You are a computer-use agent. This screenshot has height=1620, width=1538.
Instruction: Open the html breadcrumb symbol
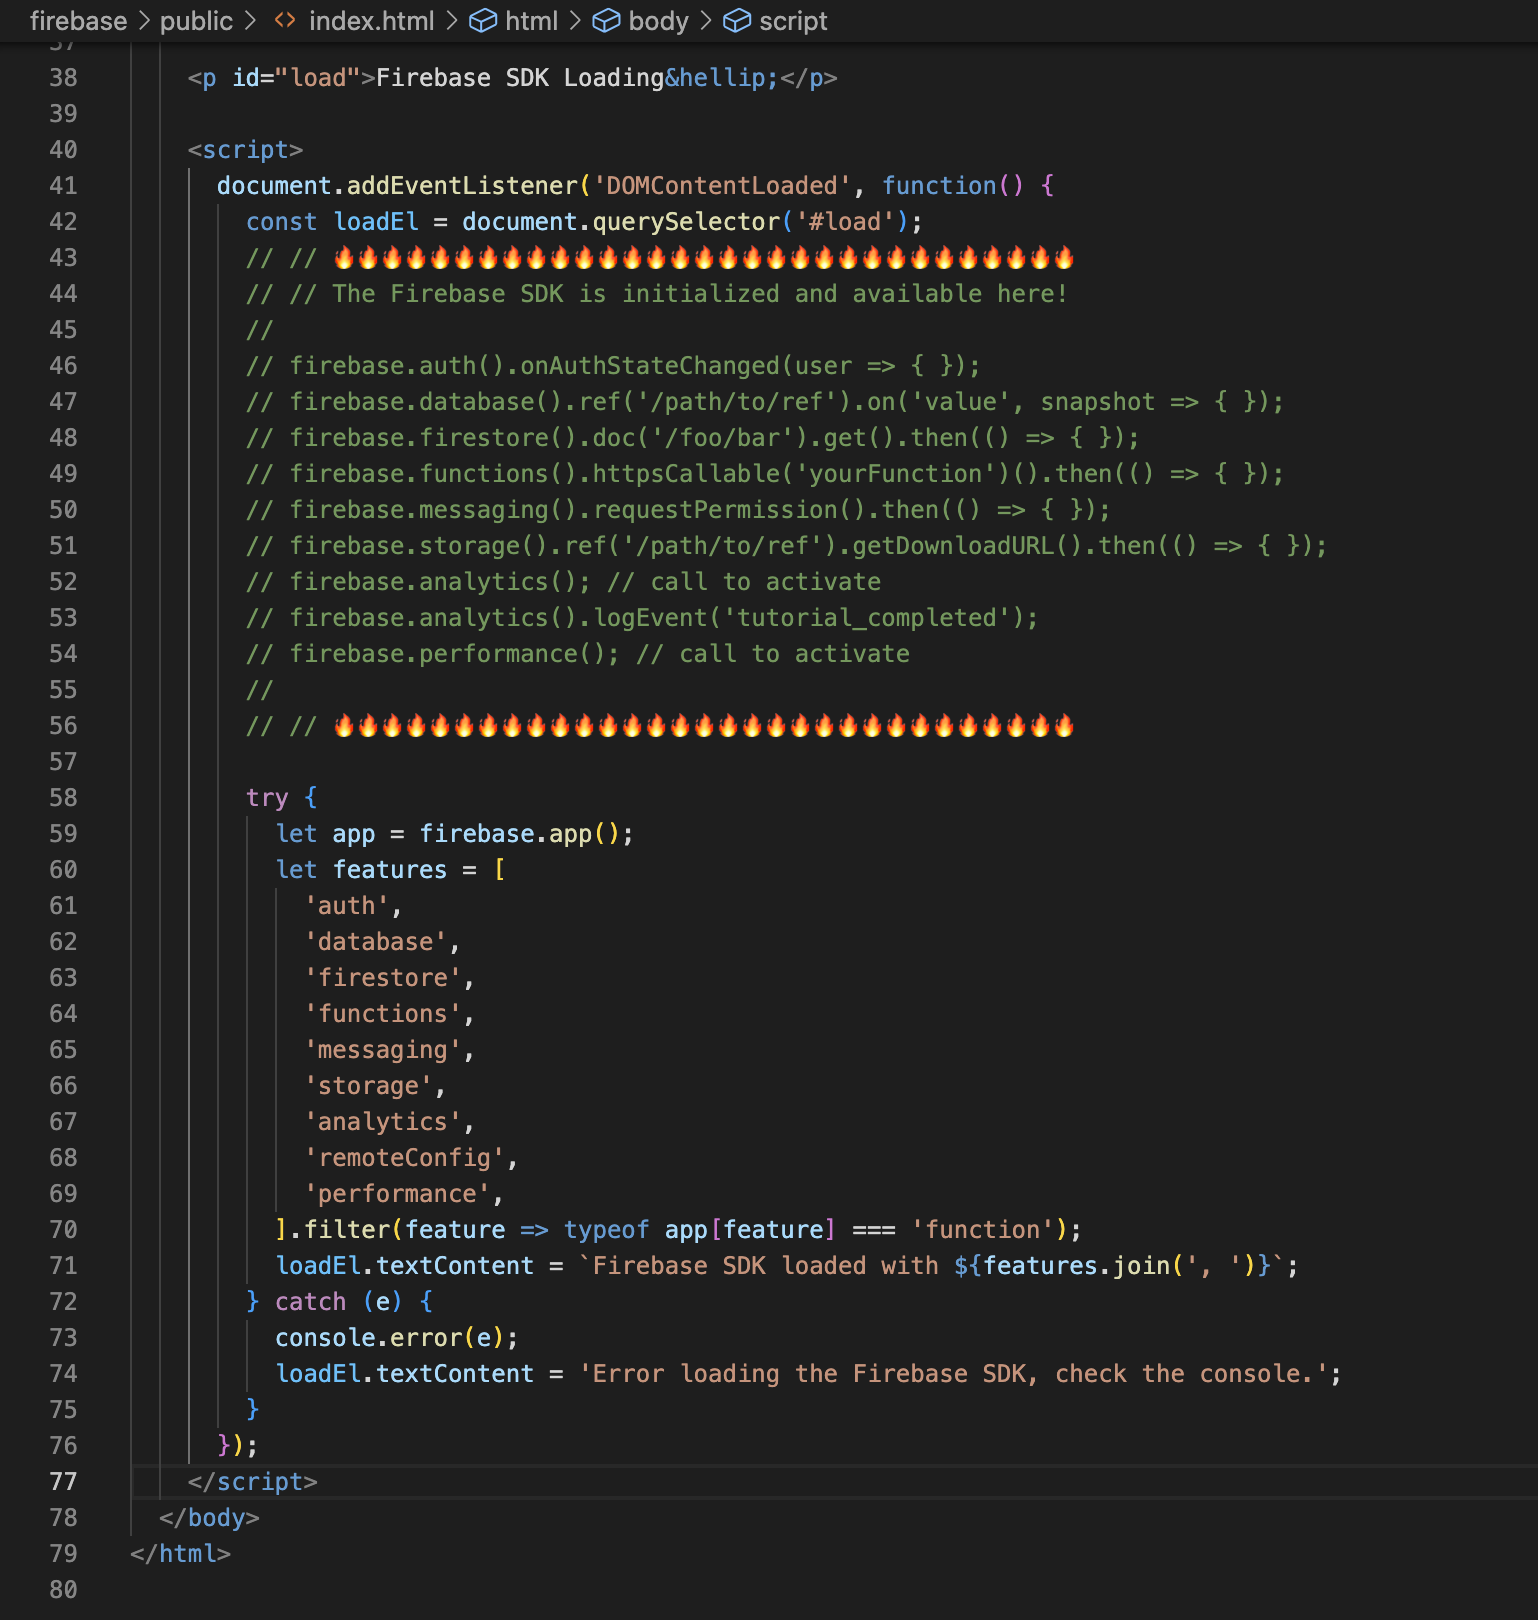pos(531,21)
